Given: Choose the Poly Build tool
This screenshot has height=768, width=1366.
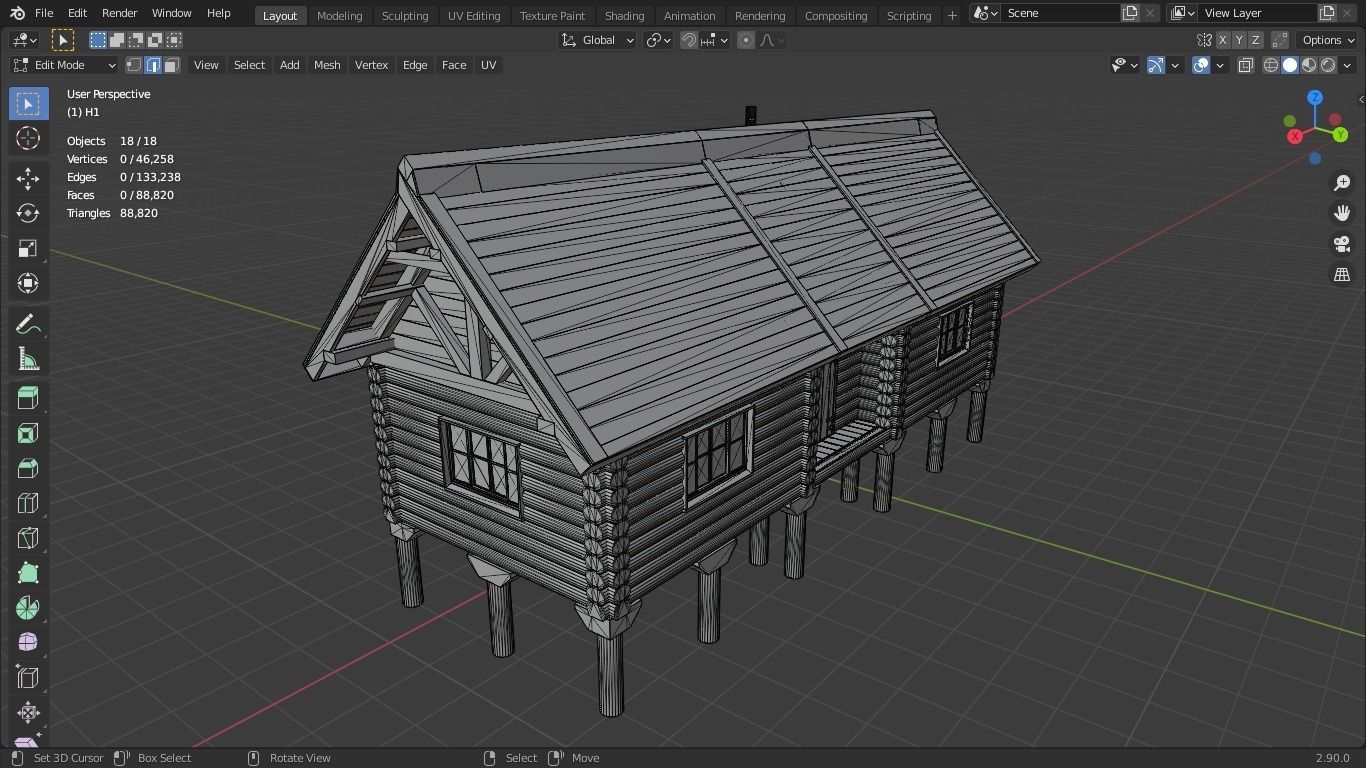Looking at the screenshot, I should coord(28,573).
